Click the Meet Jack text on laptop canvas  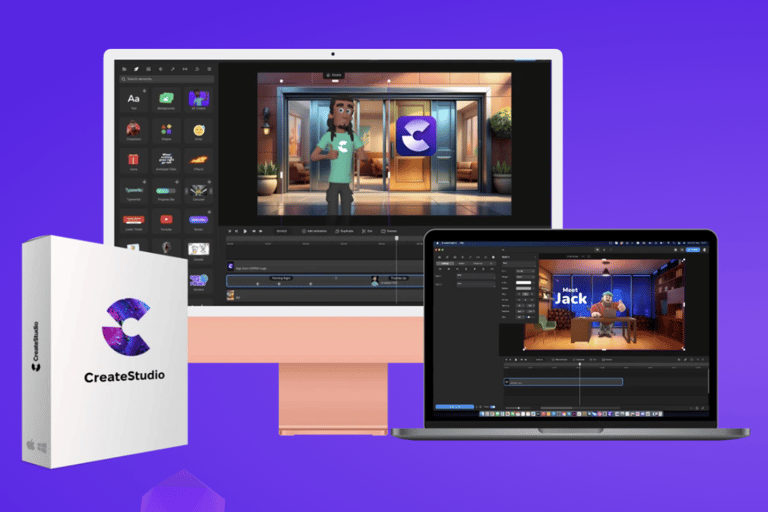[571, 297]
